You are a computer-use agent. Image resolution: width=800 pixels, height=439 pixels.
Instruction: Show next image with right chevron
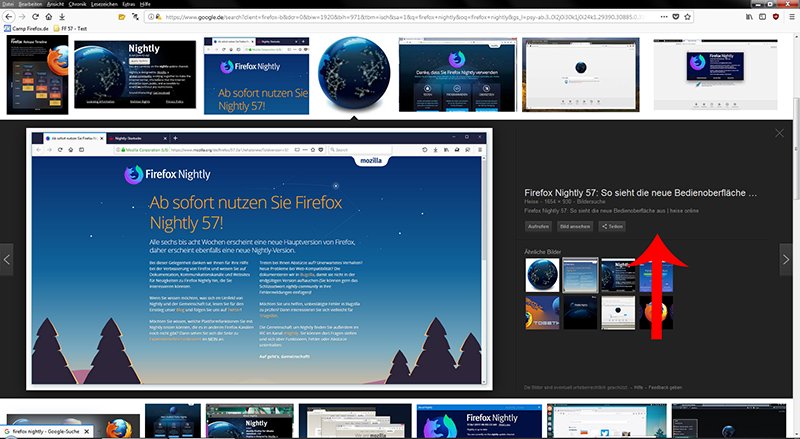785,259
